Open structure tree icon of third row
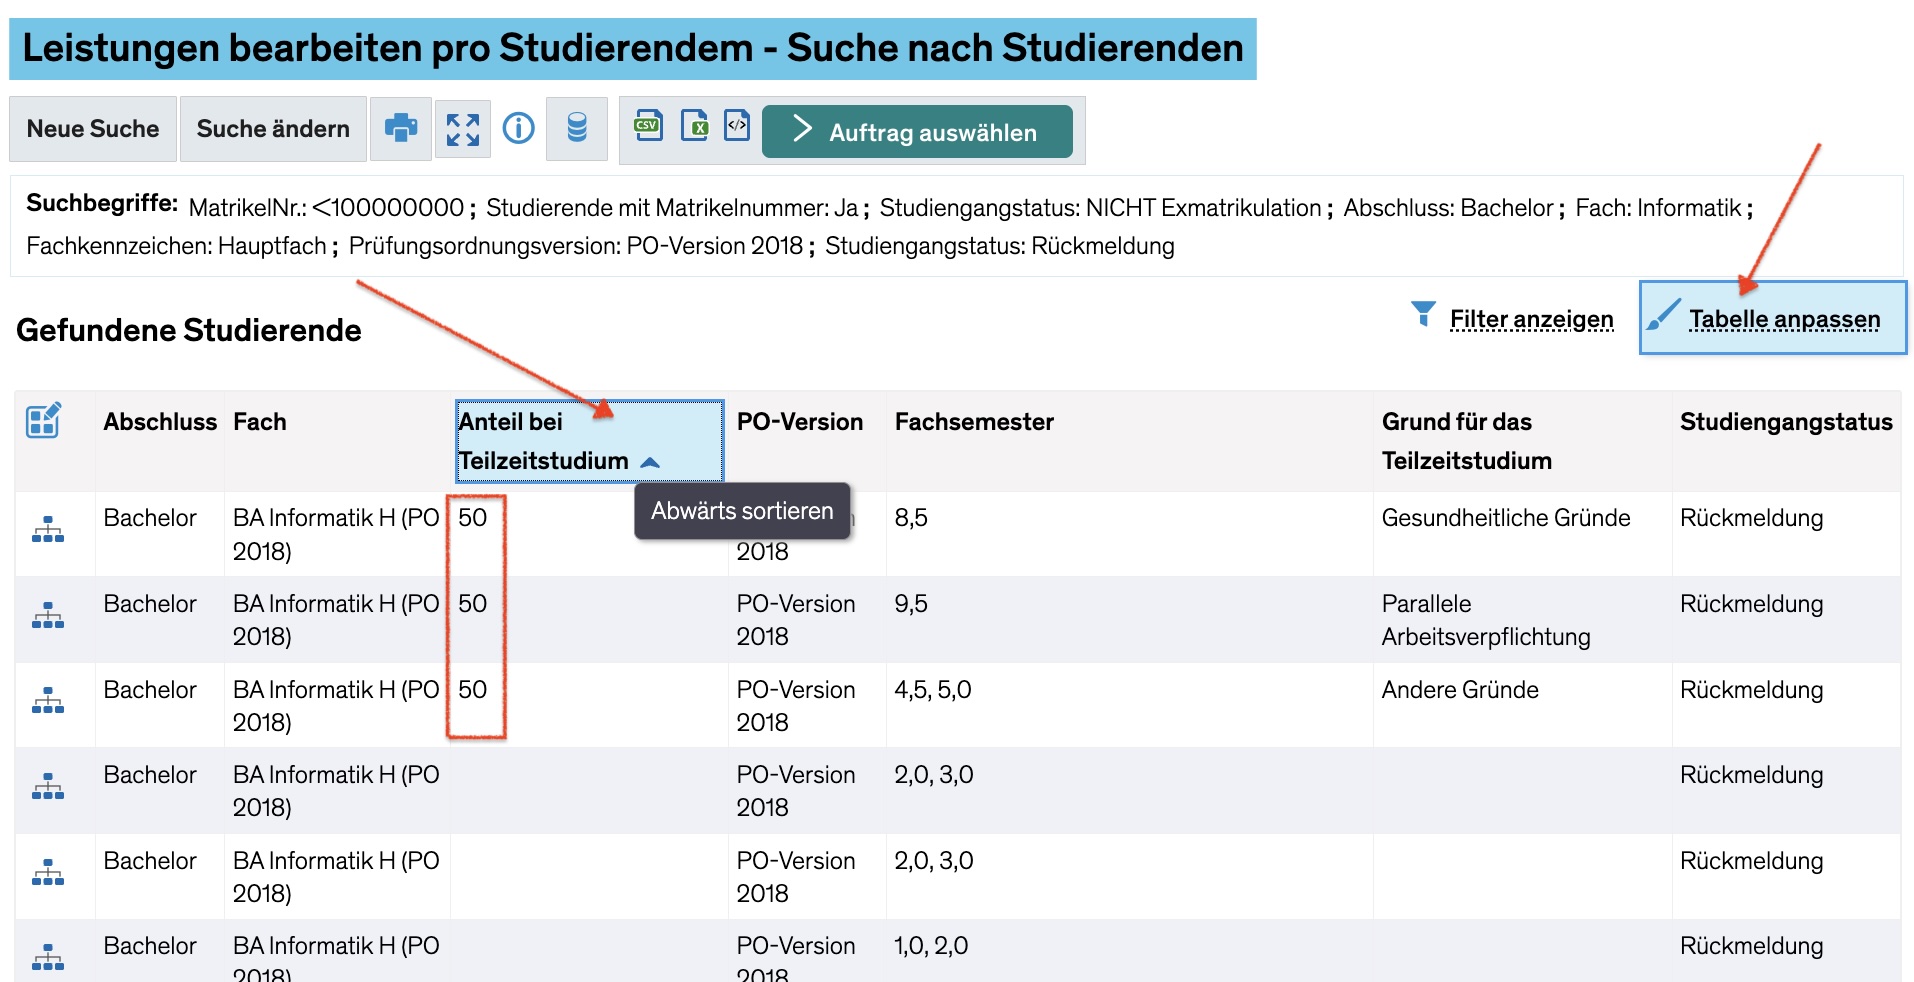Viewport: 1914px width, 982px height. coord(47,701)
